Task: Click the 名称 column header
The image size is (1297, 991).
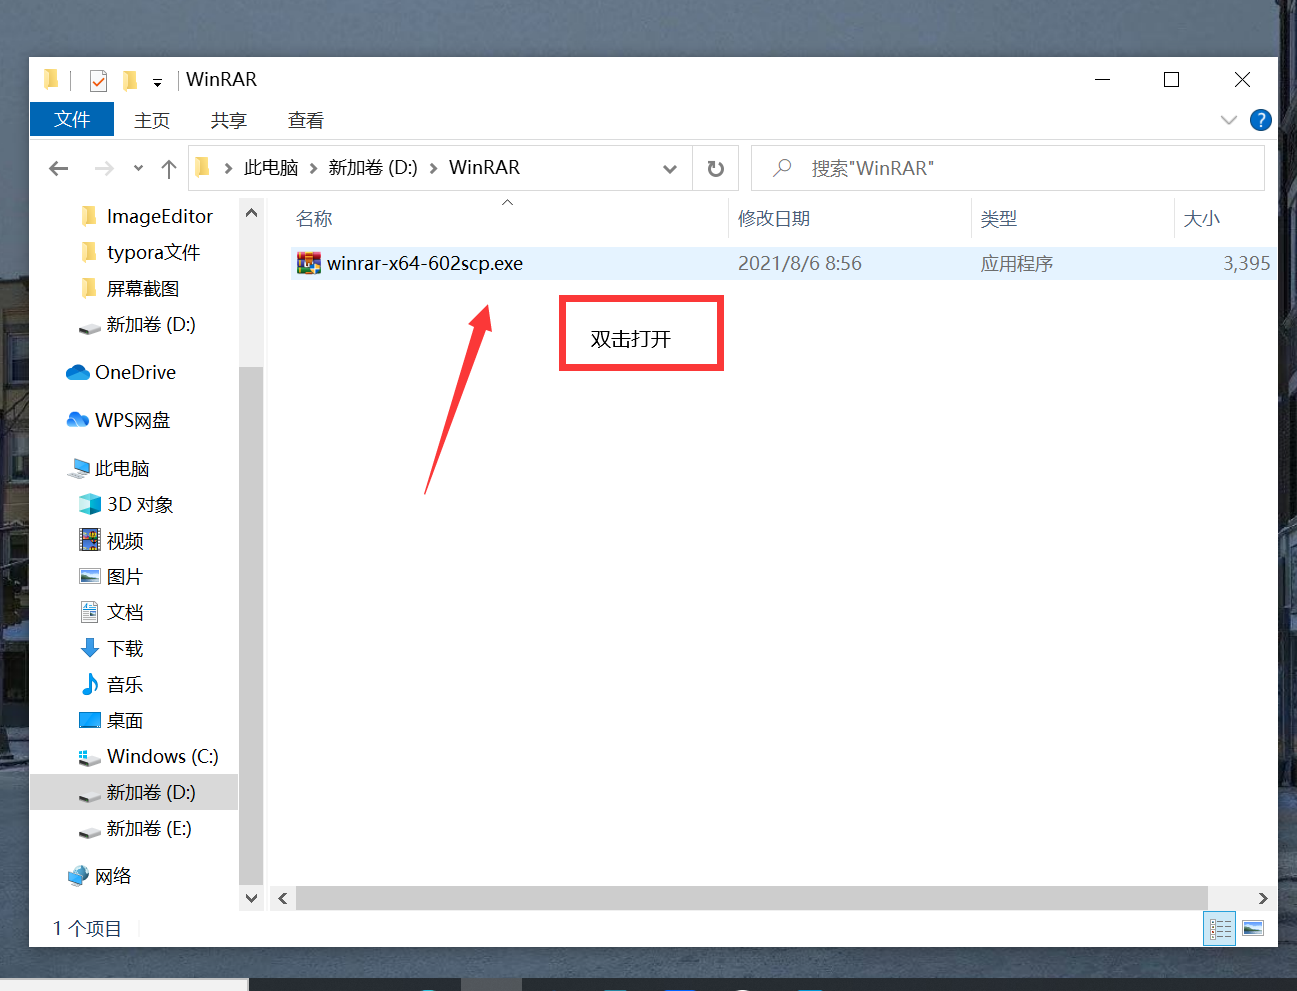Action: pyautogui.click(x=313, y=218)
